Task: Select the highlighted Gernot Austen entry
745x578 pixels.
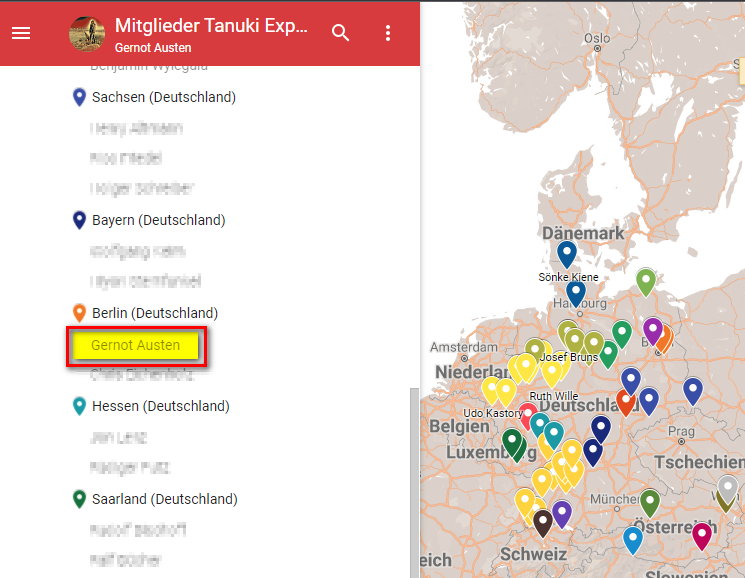Action: 136,346
